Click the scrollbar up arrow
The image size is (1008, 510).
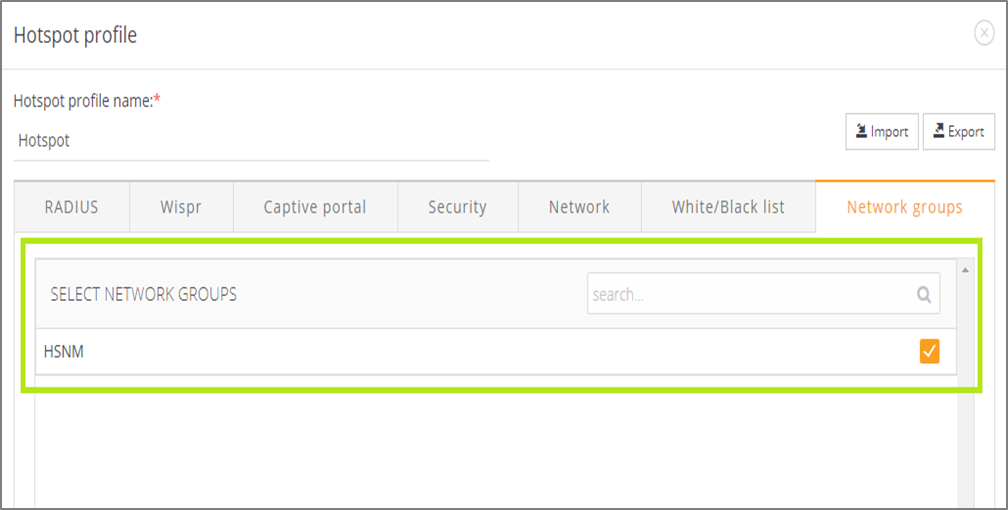(965, 270)
